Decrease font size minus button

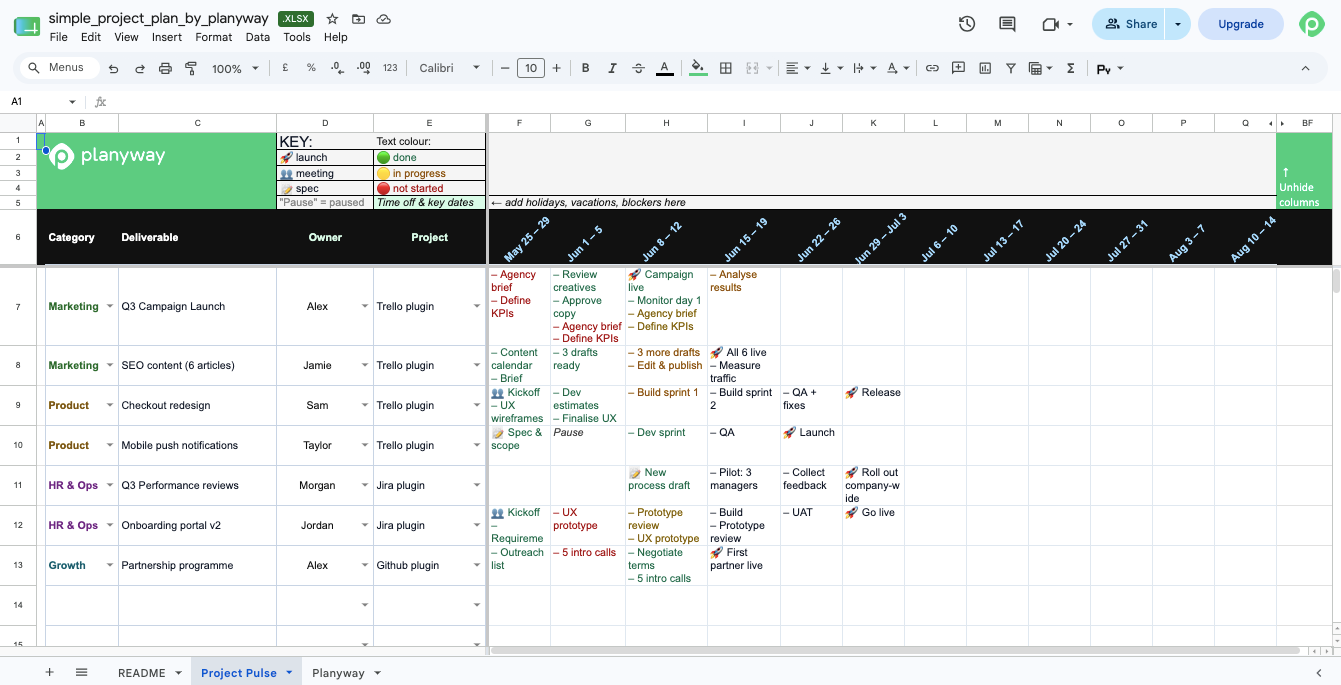click(505, 68)
